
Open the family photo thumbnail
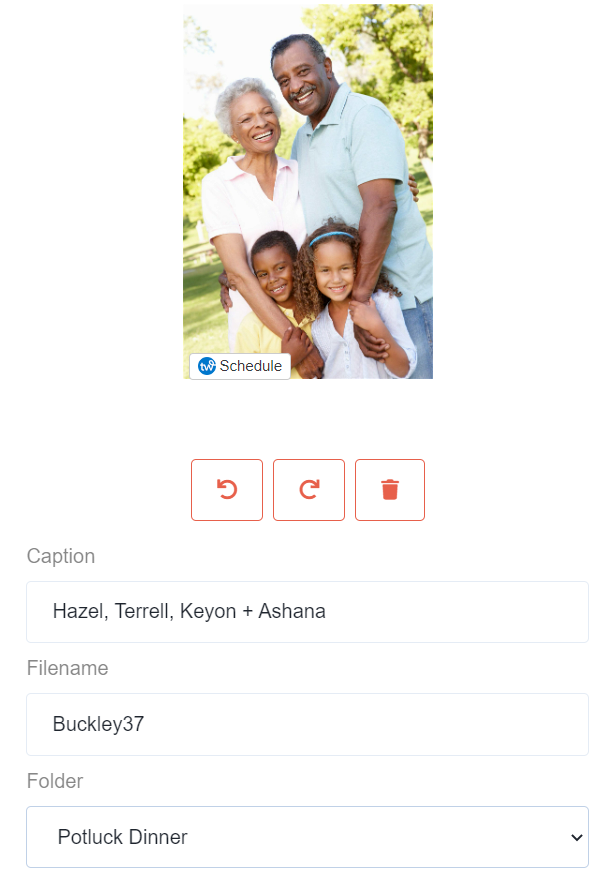[x=308, y=191]
